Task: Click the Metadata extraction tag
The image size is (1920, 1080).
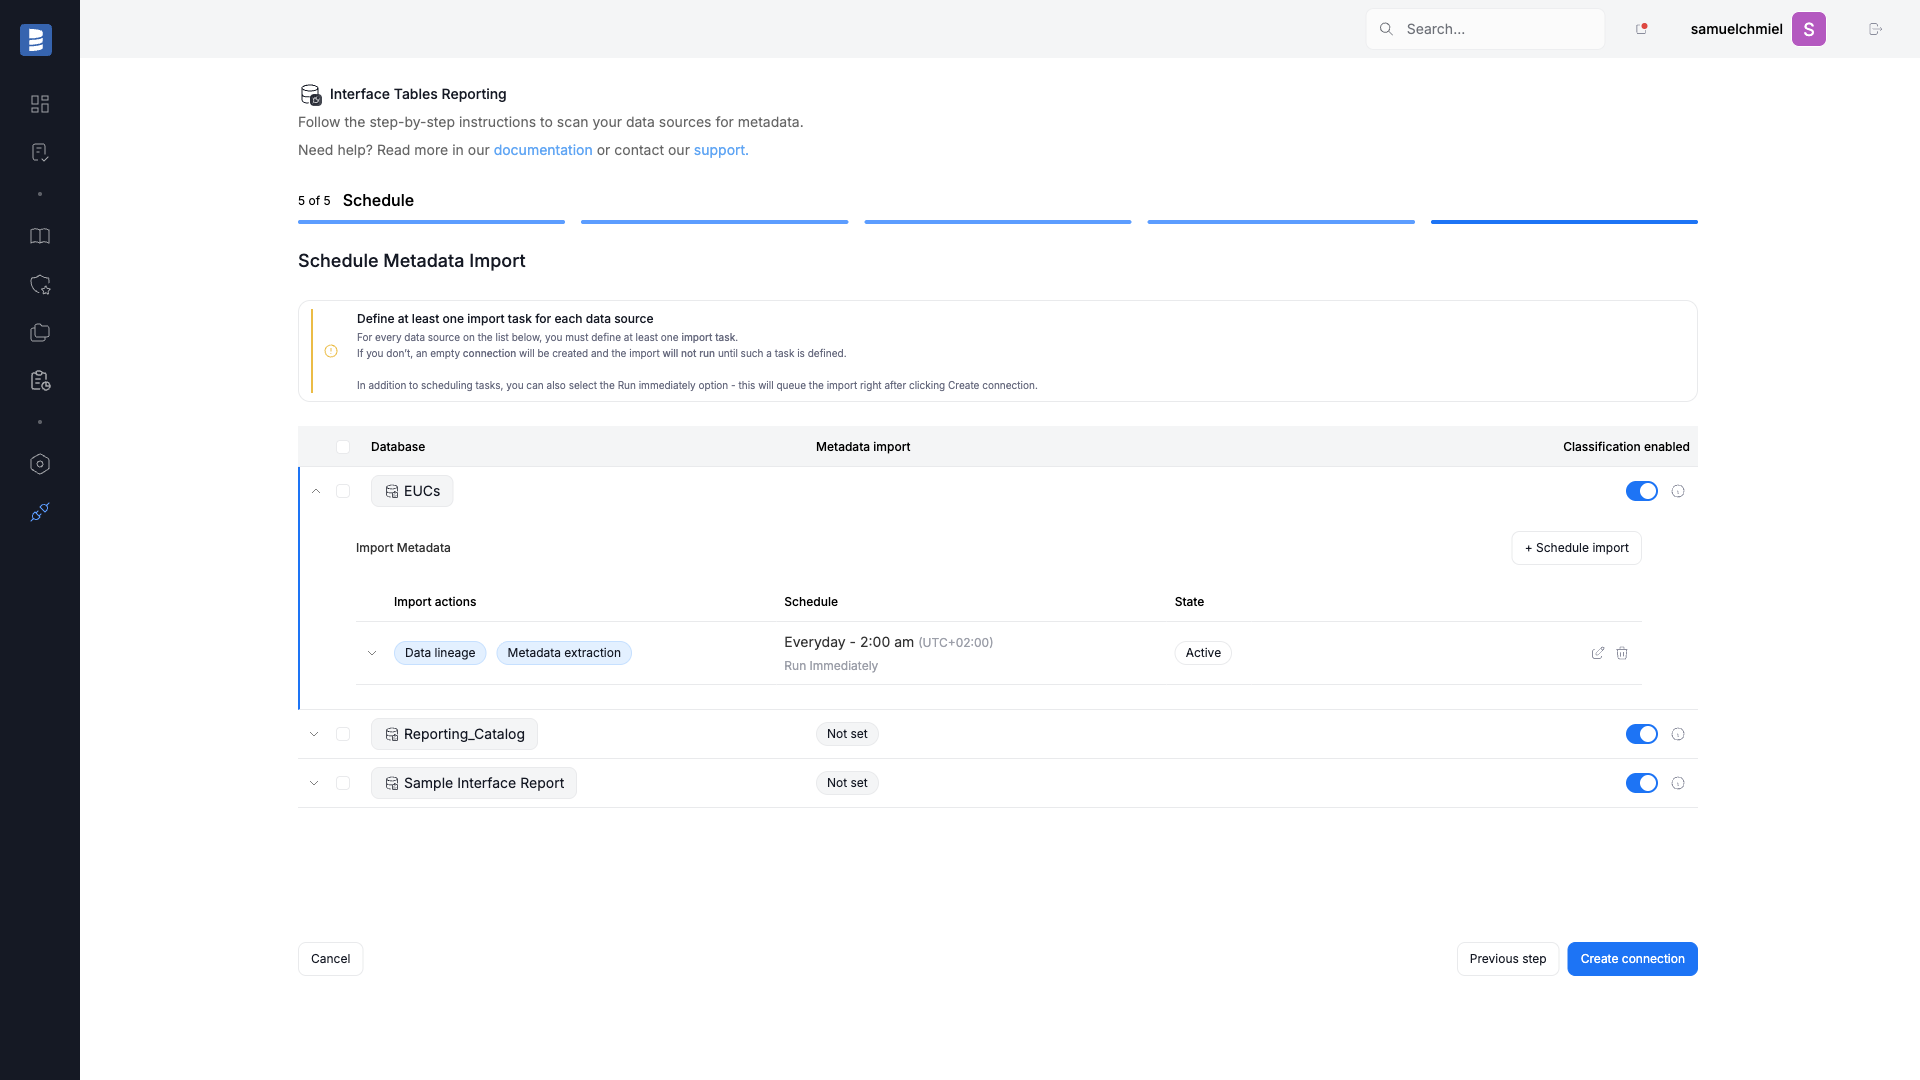Action: click(x=564, y=653)
